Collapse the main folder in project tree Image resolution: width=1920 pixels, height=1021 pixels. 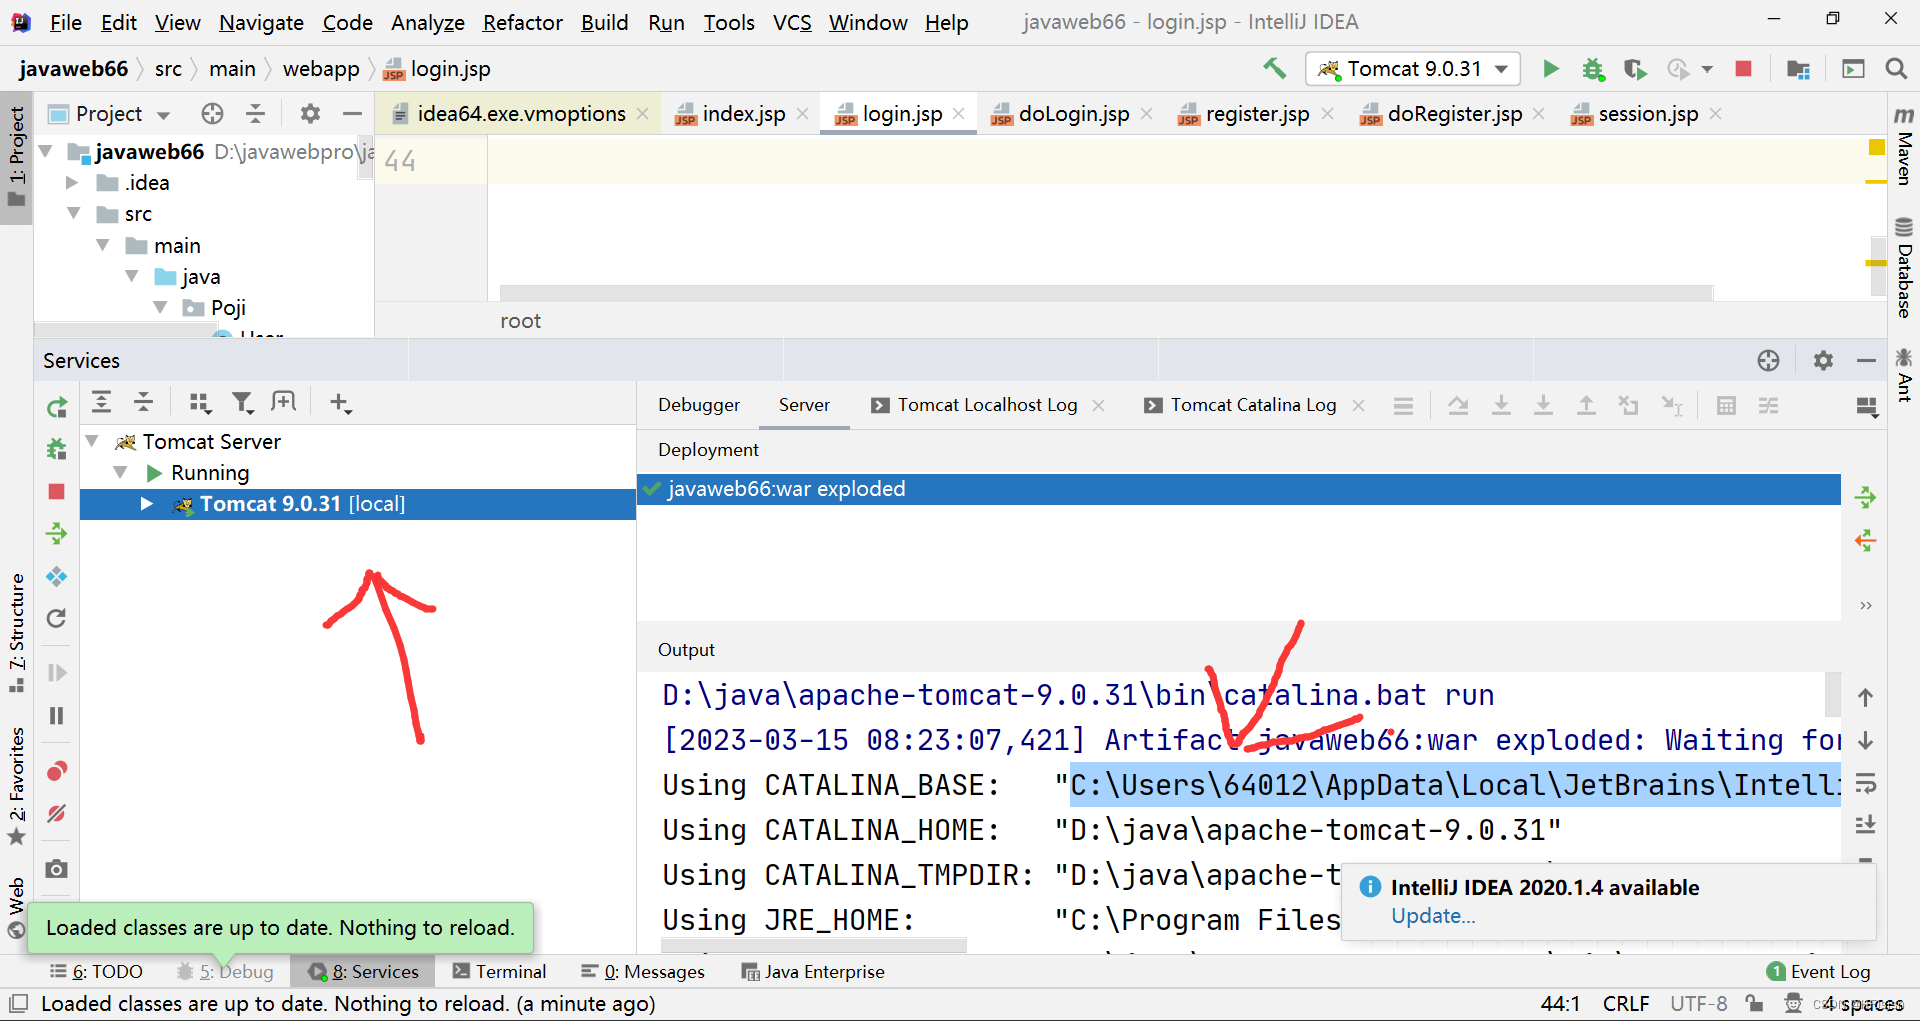pos(103,245)
